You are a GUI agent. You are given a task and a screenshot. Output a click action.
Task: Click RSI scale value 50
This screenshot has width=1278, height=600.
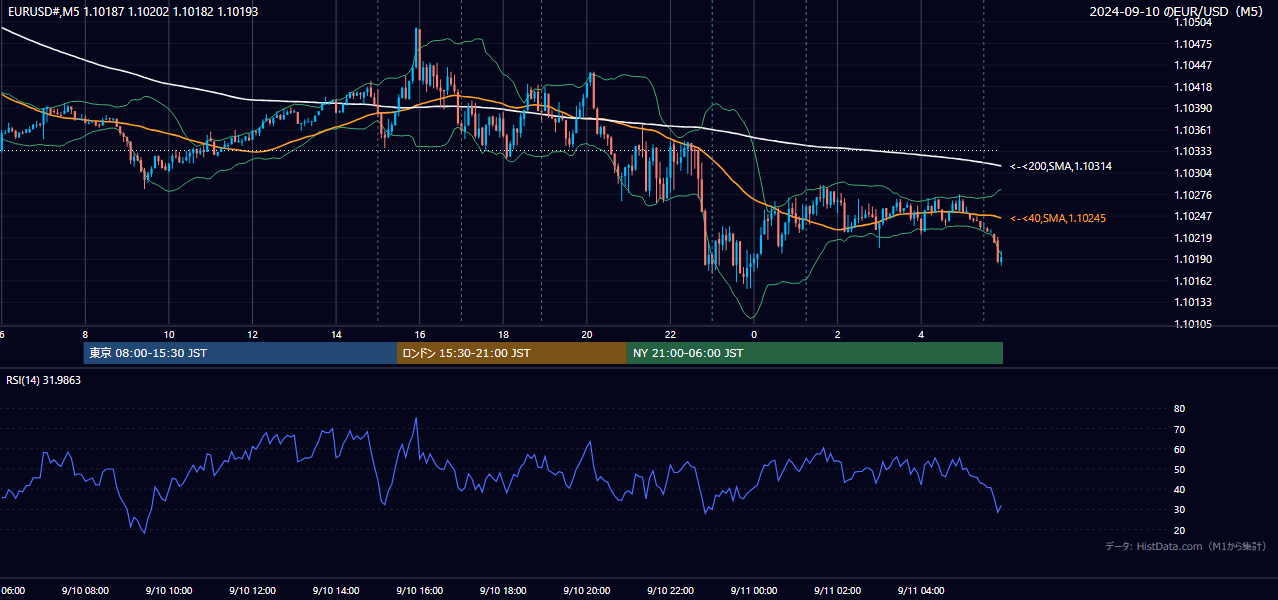click(x=1180, y=469)
